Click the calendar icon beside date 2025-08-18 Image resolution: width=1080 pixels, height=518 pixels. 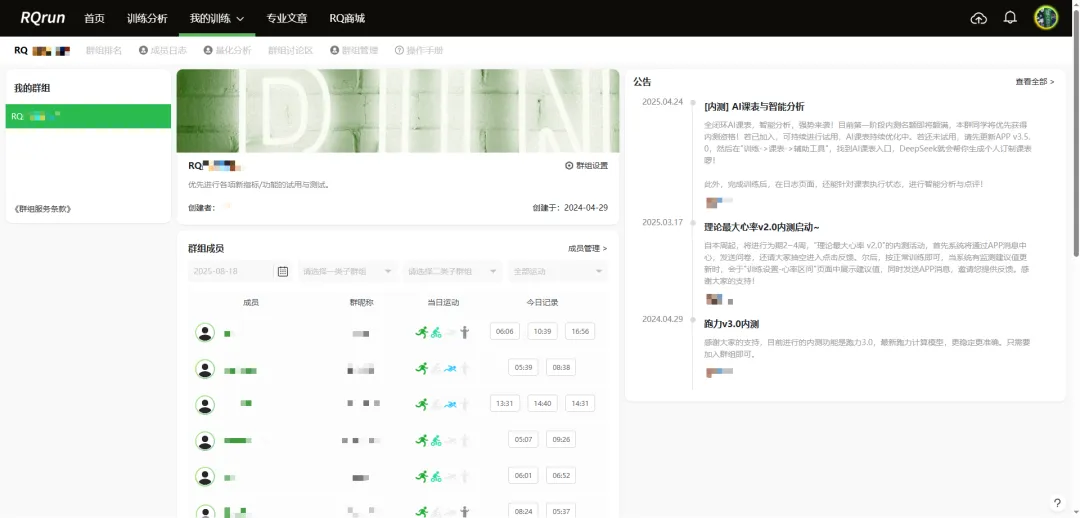[x=283, y=271]
